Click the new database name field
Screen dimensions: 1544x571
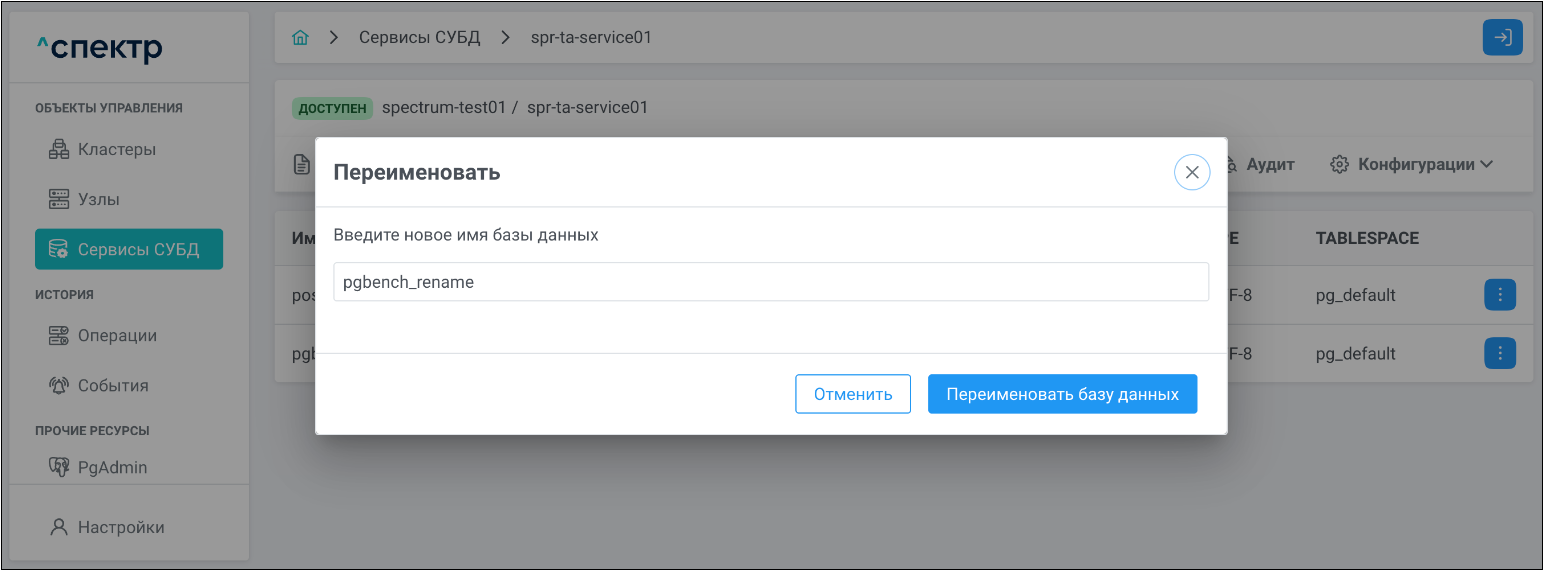point(770,282)
